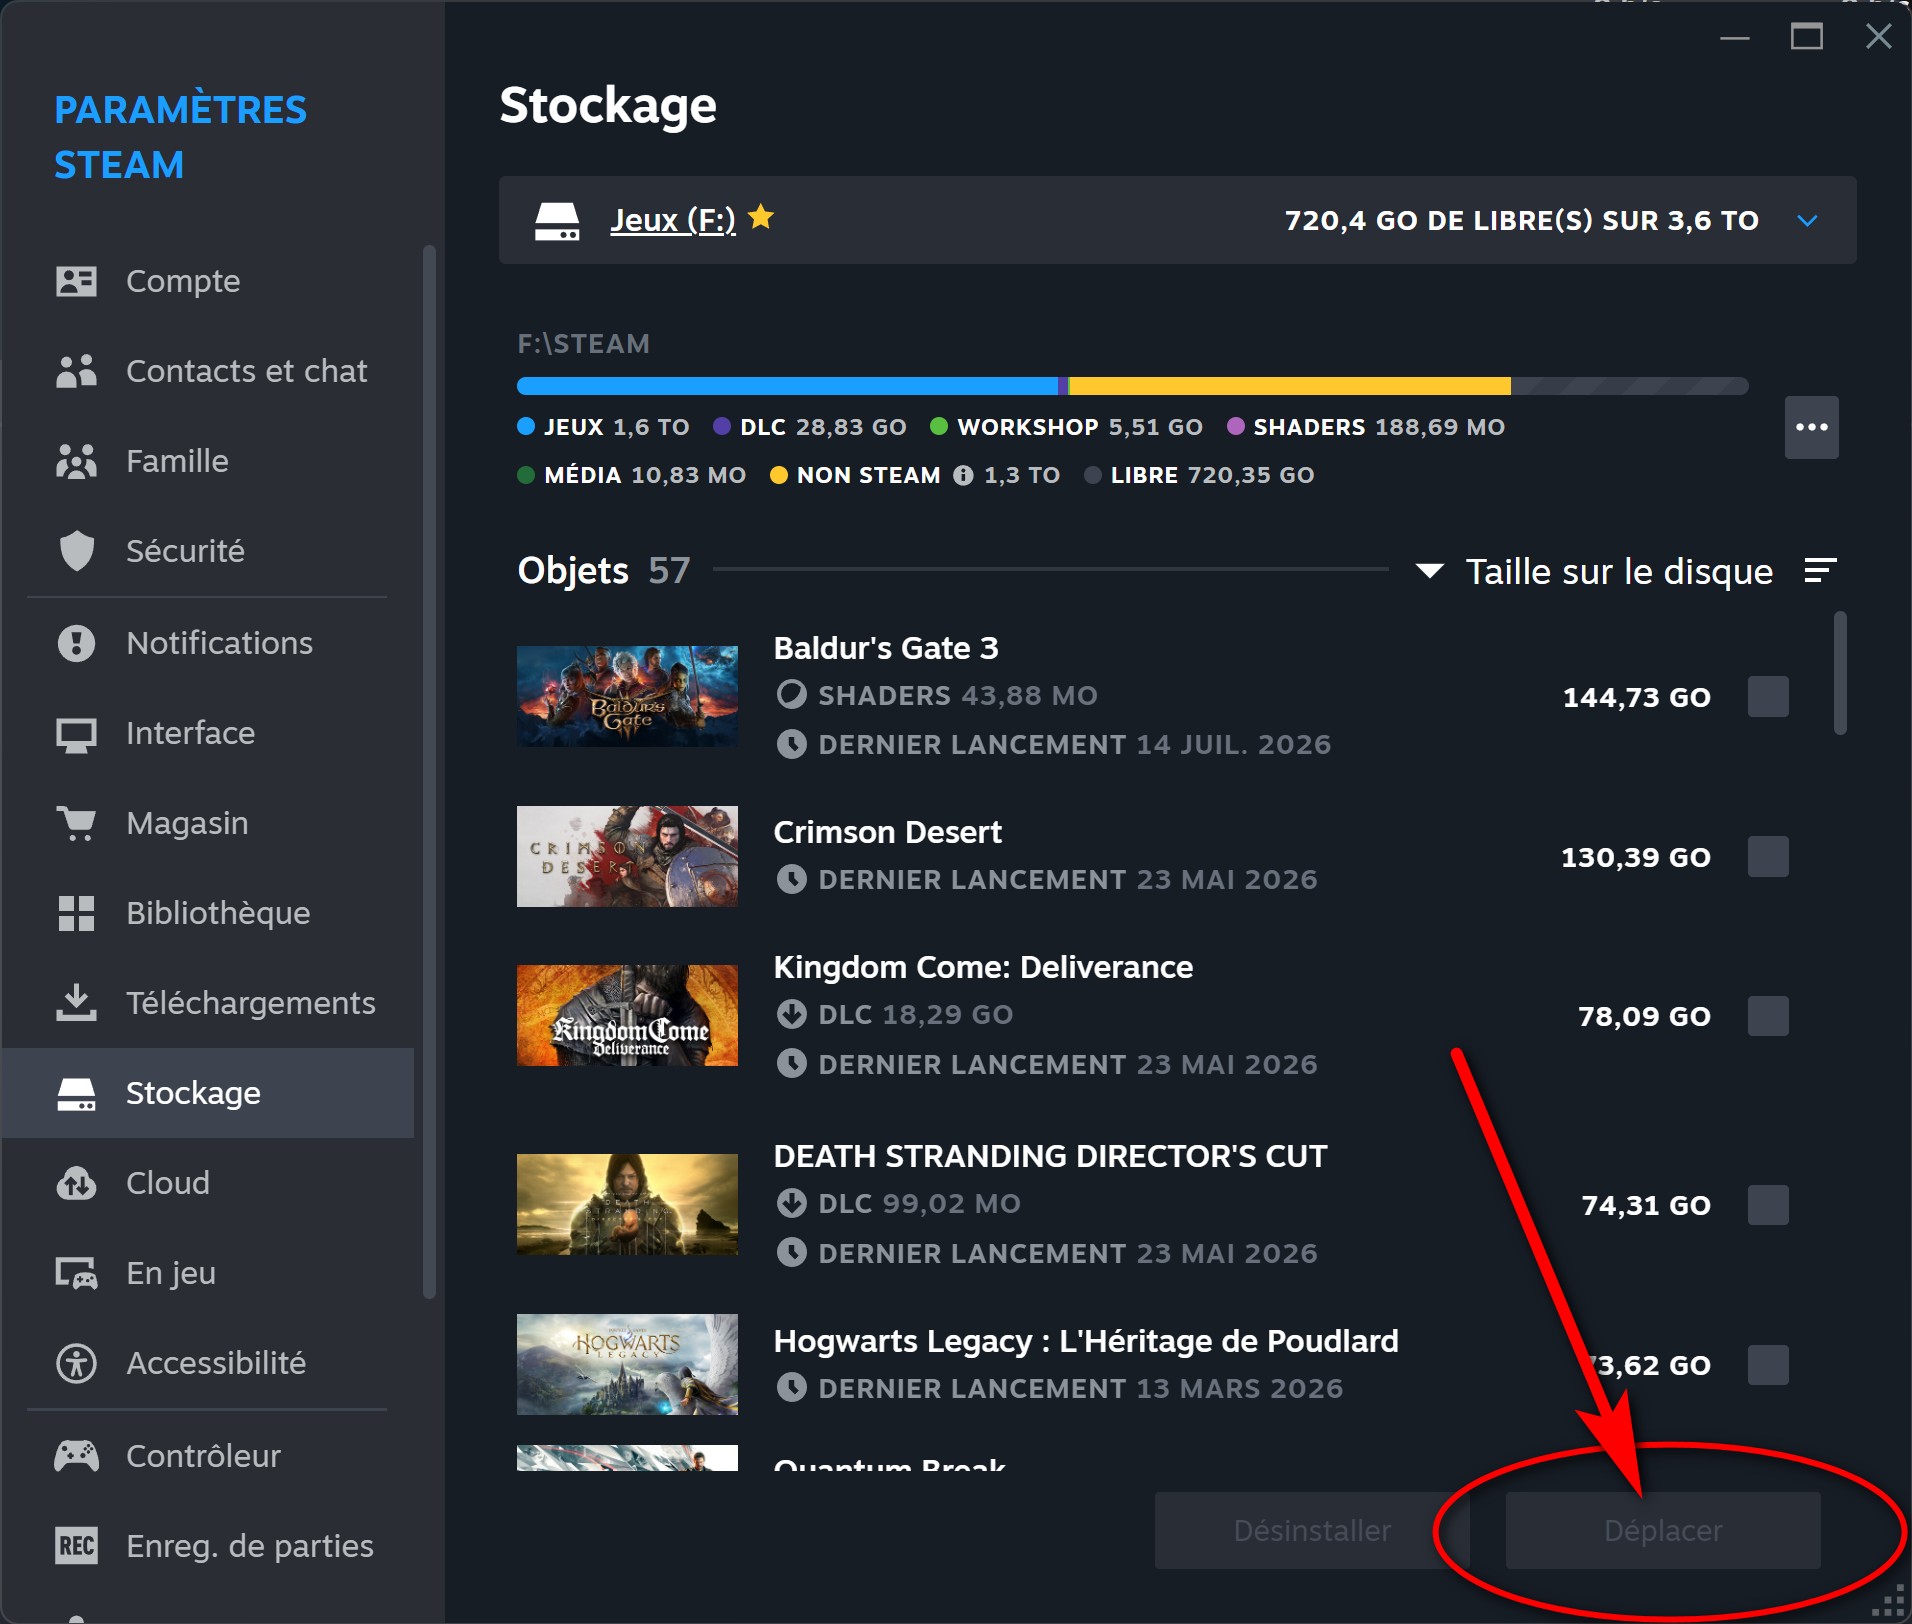Click the sort order lines icon

[x=1820, y=571]
